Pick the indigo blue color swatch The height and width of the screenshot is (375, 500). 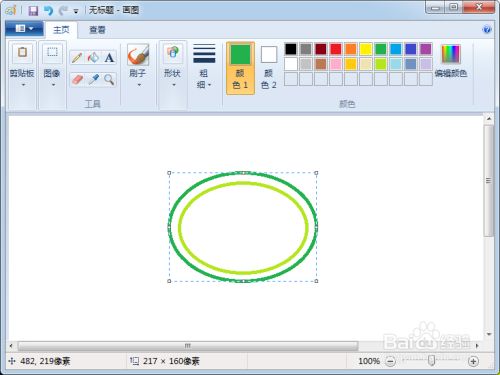click(411, 49)
